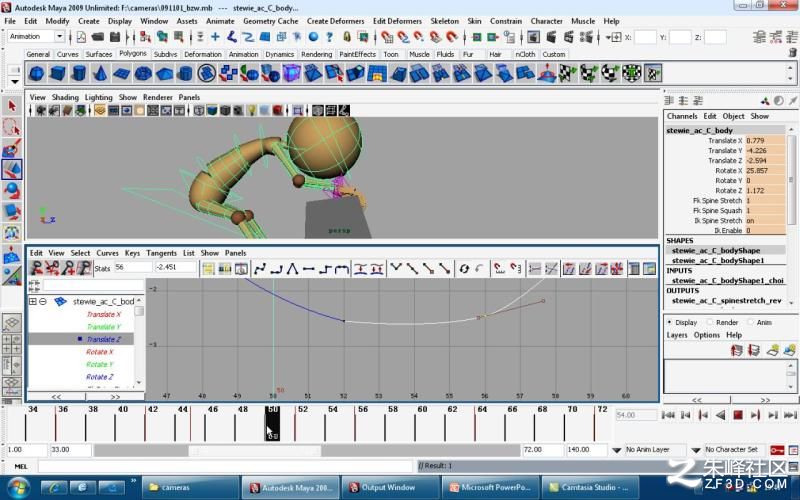800x500 pixels.
Task: Create a polygon torus from shelf
Action: point(143,73)
